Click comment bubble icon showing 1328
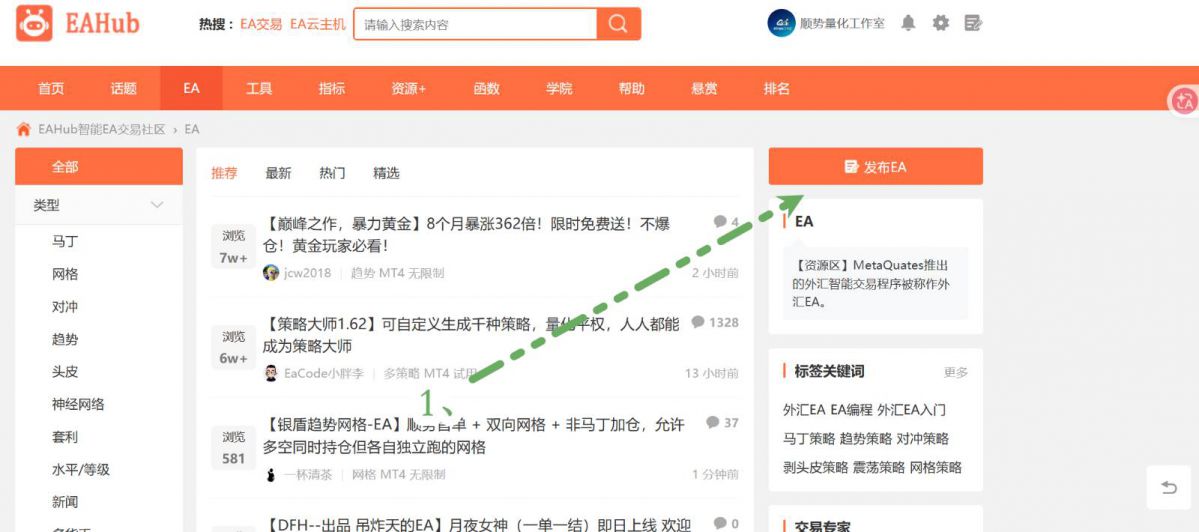1199x532 pixels. coord(697,323)
